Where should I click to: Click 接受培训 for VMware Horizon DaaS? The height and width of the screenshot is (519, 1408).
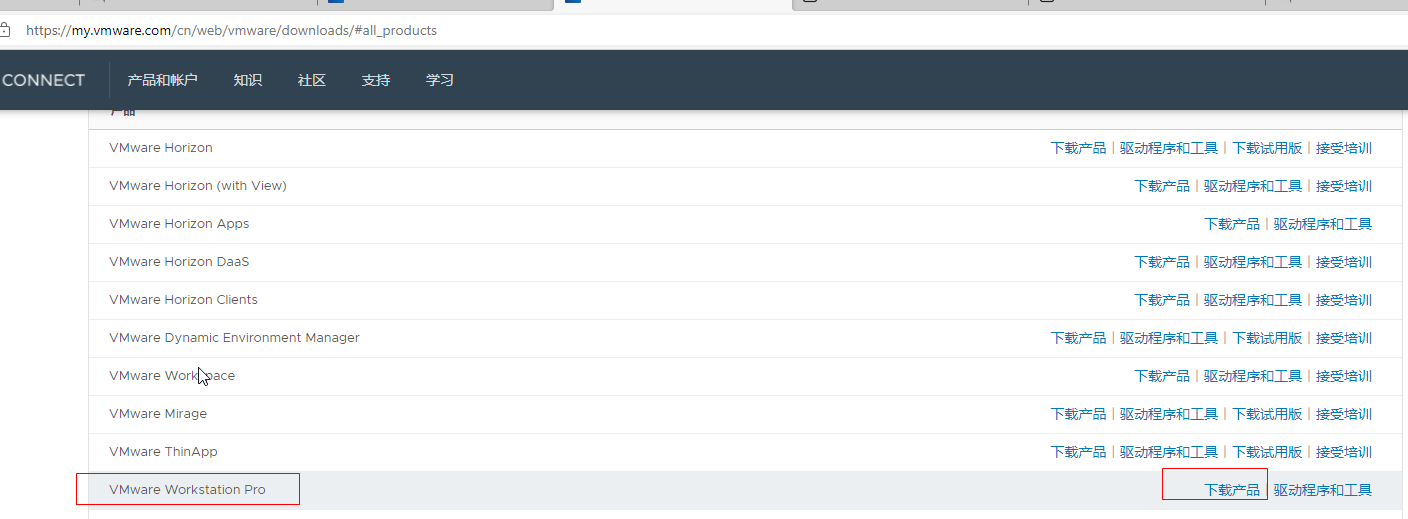click(x=1344, y=262)
